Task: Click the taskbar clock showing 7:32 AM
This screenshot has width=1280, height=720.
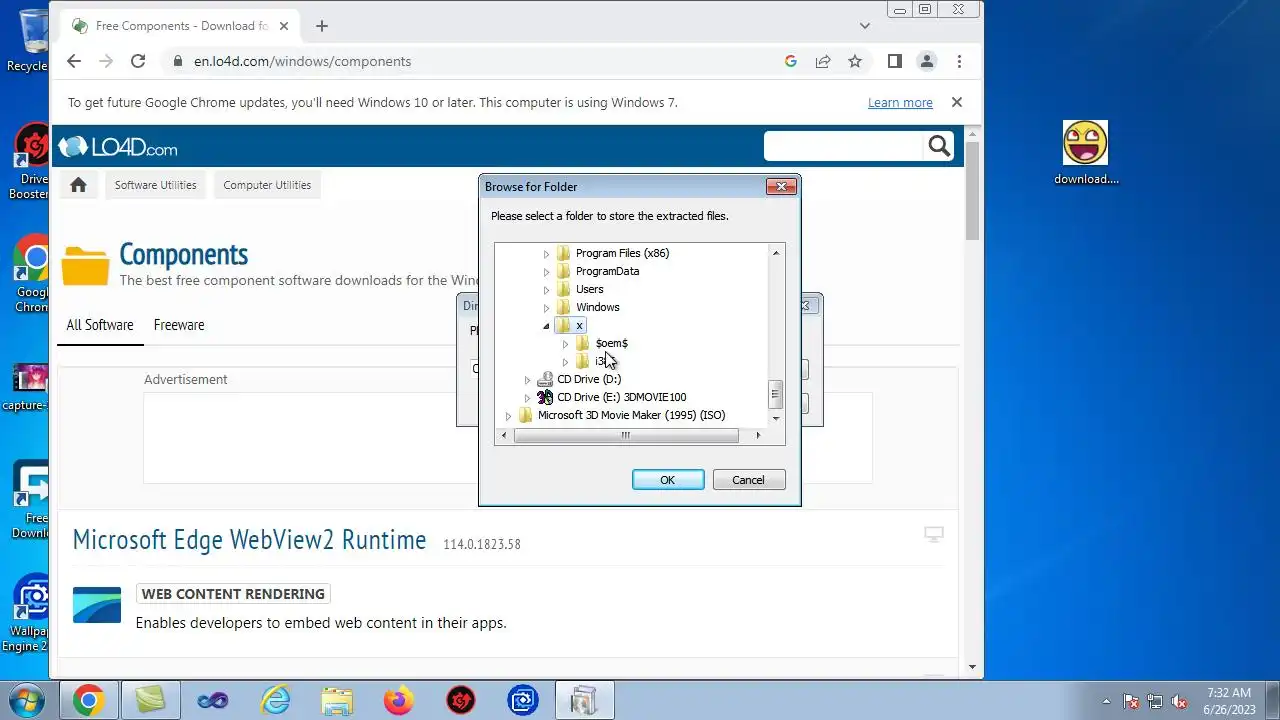Action: click(1229, 701)
